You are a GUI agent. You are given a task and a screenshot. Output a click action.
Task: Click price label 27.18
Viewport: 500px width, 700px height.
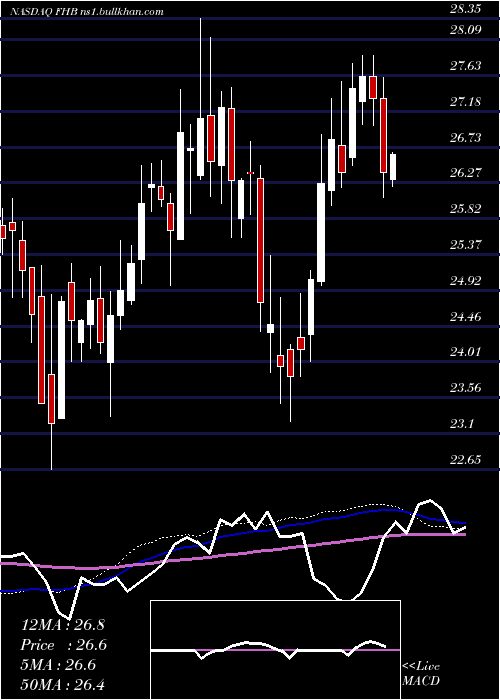click(466, 102)
